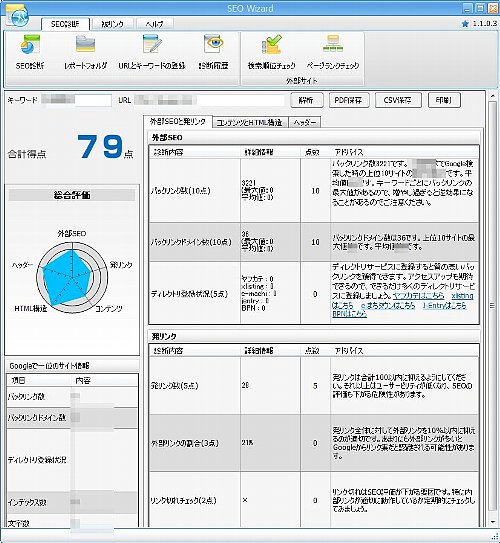Select the インデックス数 row in the left list
Screen dimensions: 500x543
(72, 502)
